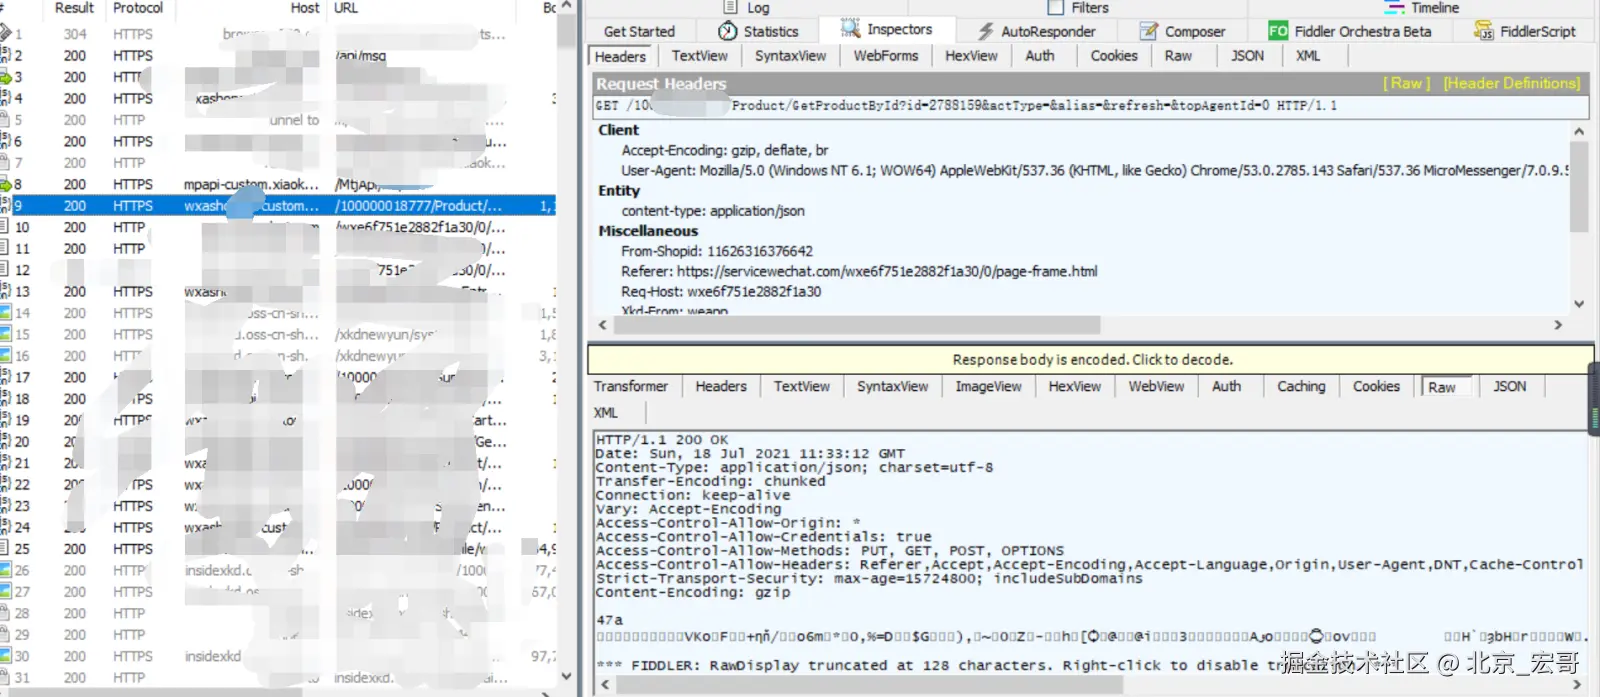
Task: Click the lock icon on session 5
Action: (x=5, y=120)
